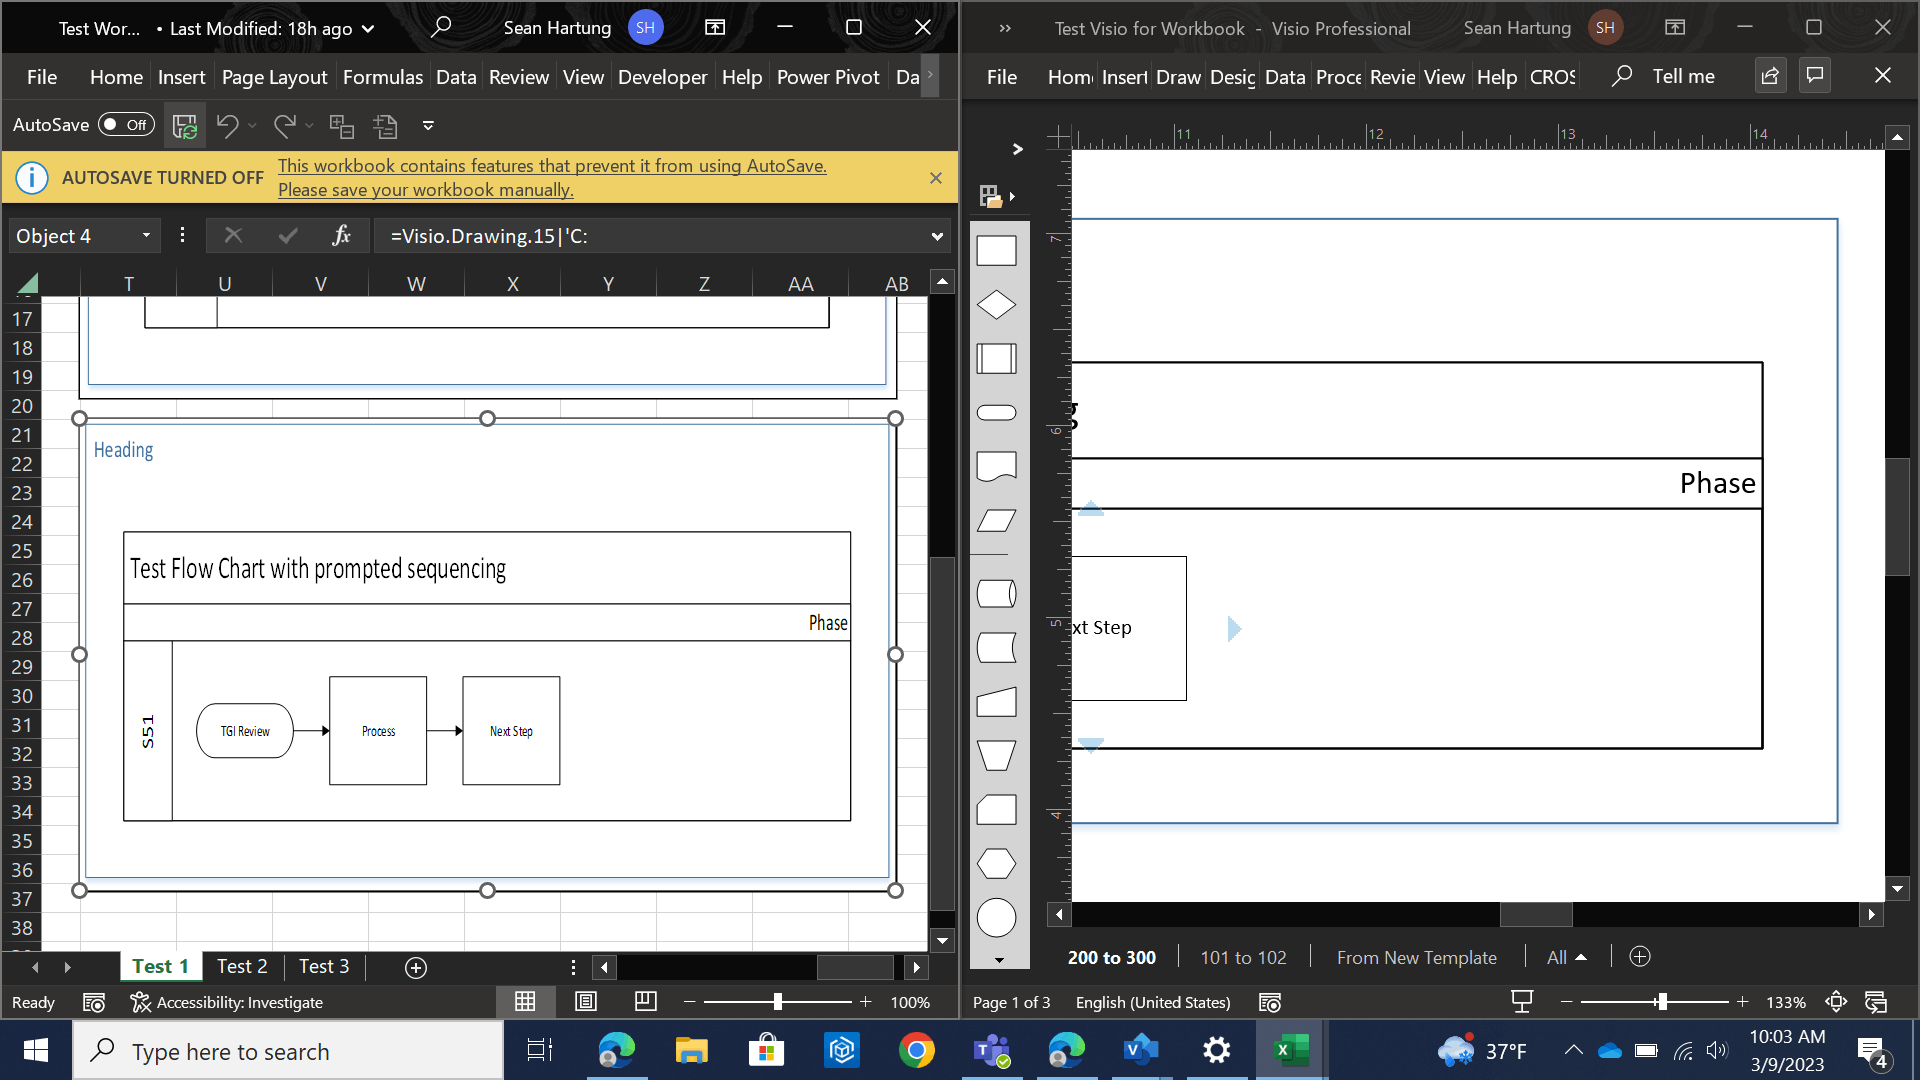Viewport: 1920px width, 1080px height.
Task: Click the Macro recording icon in Excel status bar
Action: point(94,1002)
